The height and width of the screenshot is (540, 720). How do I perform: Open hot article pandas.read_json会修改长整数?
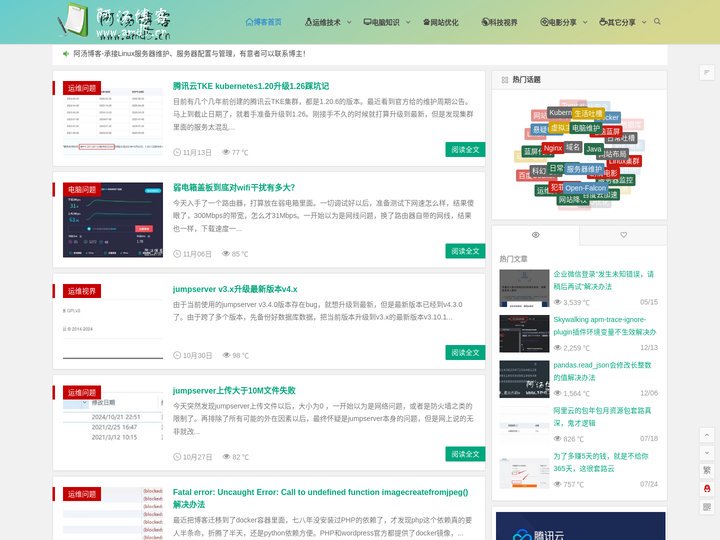click(x=602, y=371)
